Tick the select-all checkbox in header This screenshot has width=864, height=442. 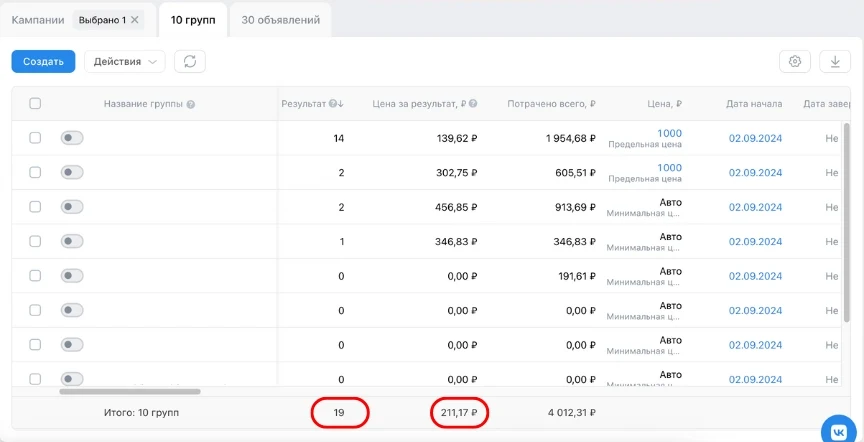35,104
